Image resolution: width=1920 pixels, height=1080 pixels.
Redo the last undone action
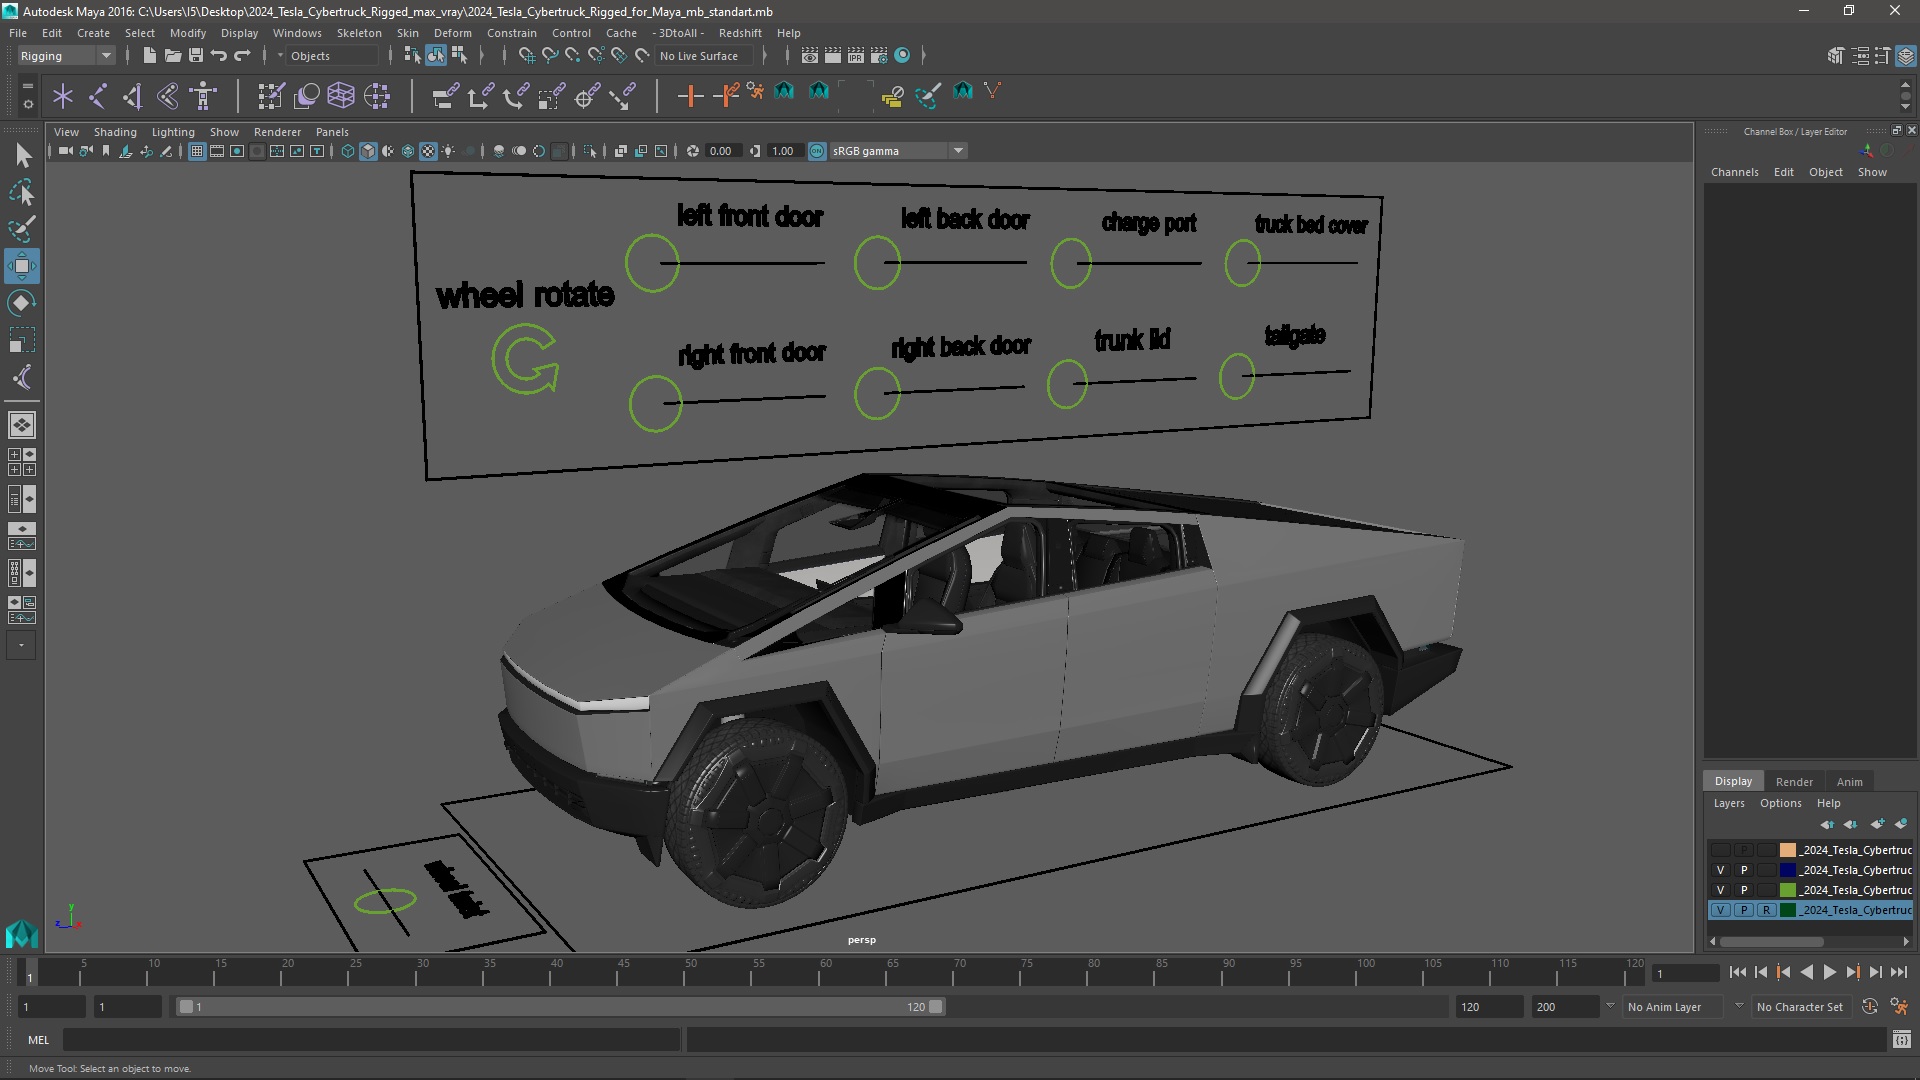241,55
